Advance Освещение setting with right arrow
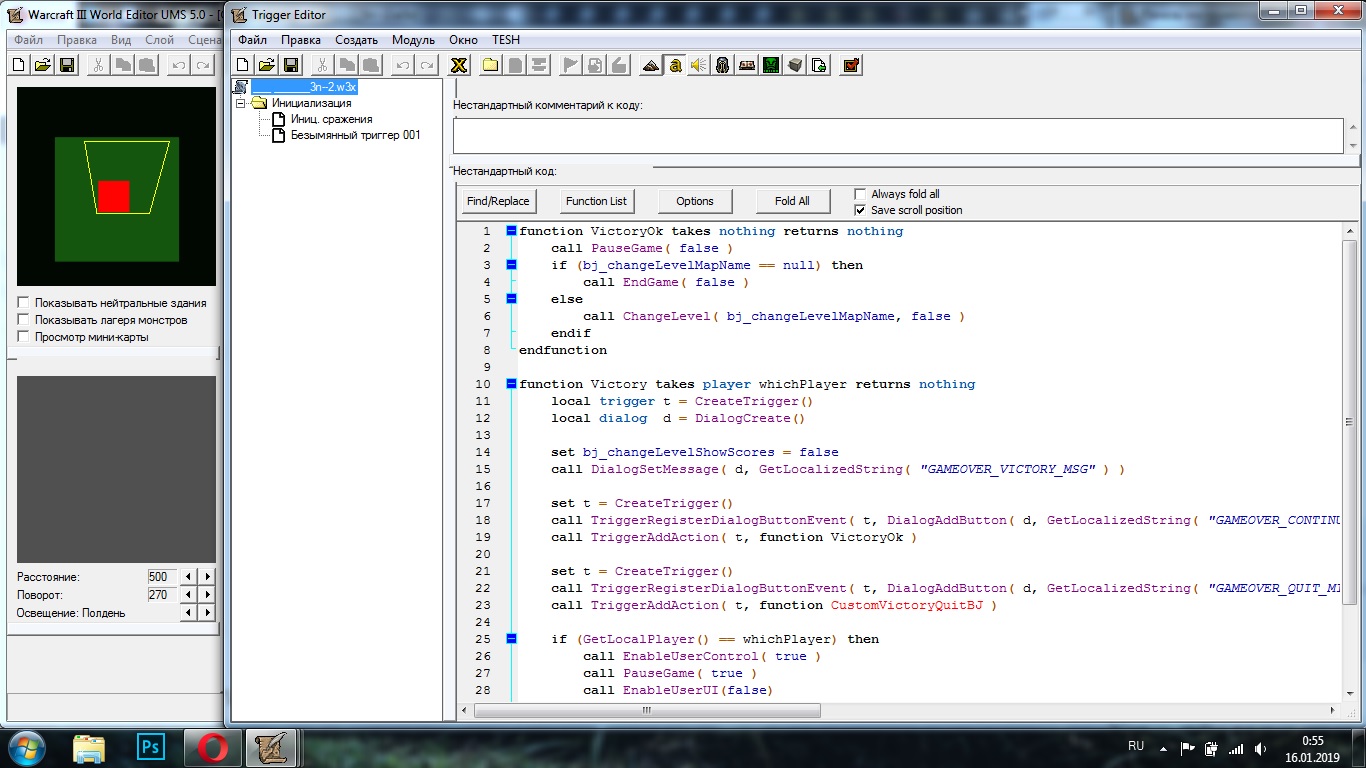Screen dimensions: 1366x768 [x=207, y=612]
